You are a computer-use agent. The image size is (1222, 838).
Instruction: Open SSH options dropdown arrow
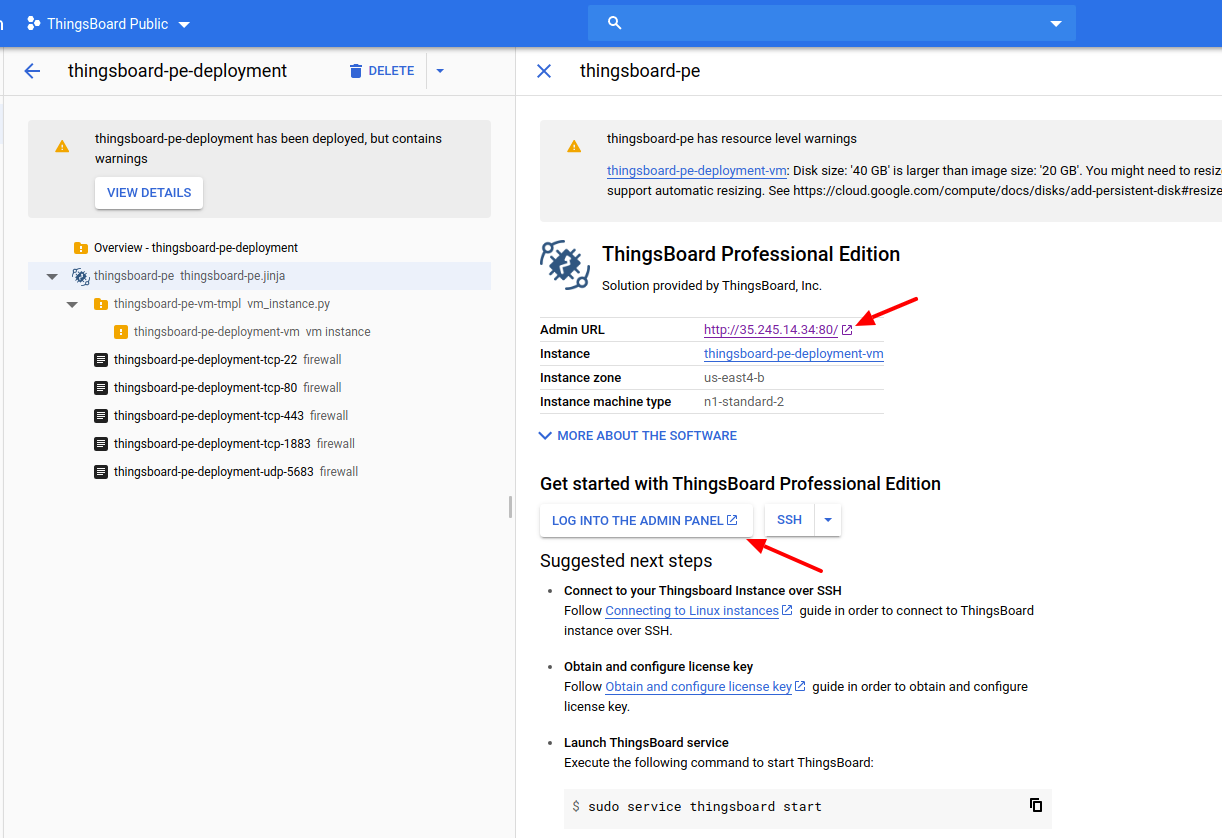pyautogui.click(x=828, y=520)
